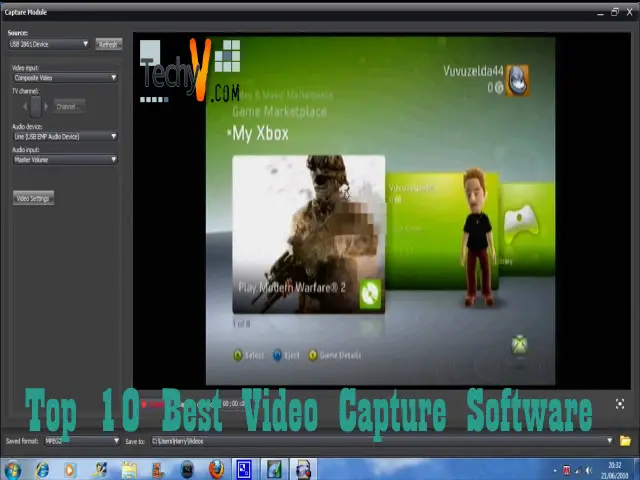The height and width of the screenshot is (480, 640).
Task: Close the Capture Module window
Action: [x=630, y=12]
